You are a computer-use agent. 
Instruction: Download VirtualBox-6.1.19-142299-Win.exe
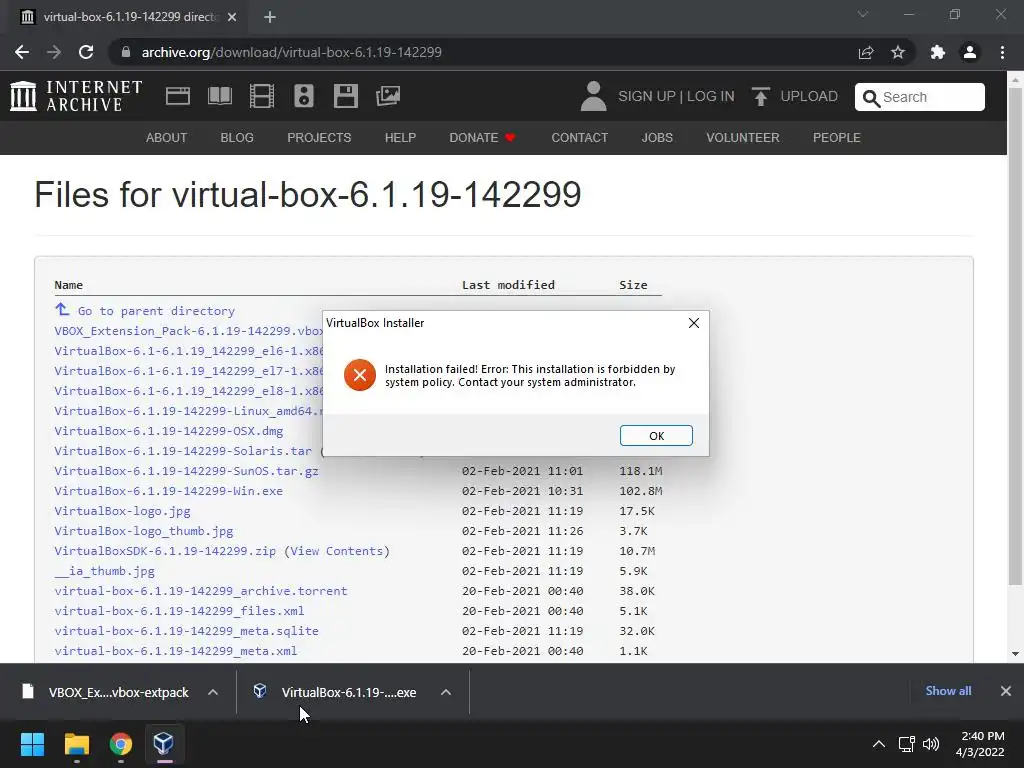coord(168,491)
